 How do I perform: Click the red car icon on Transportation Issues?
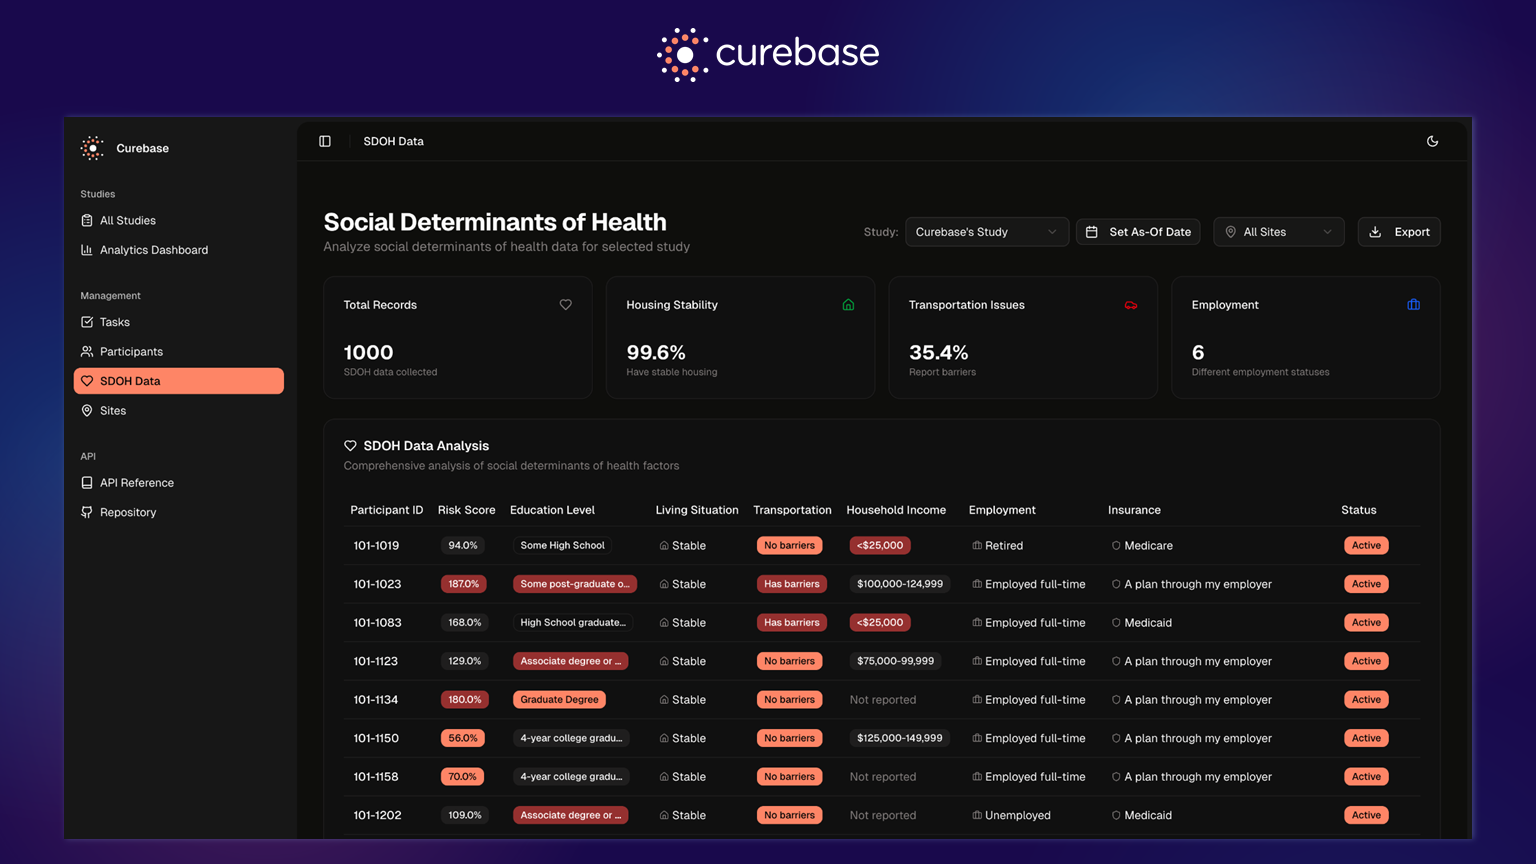(1131, 305)
